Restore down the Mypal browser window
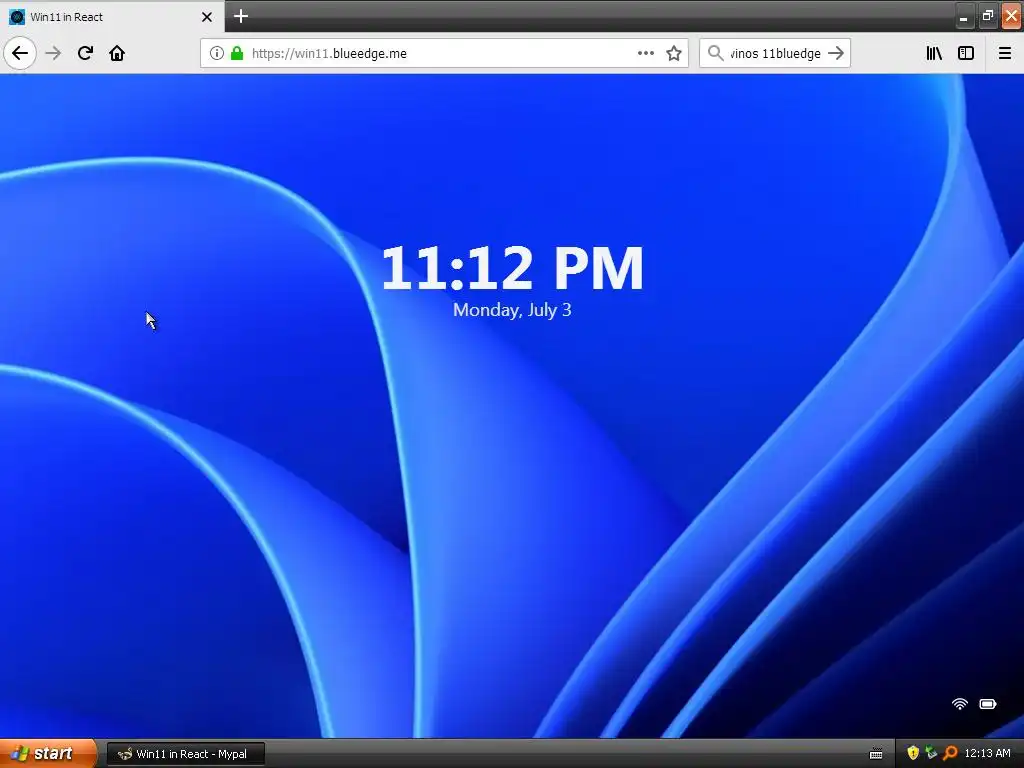The height and width of the screenshot is (768, 1024). pyautogui.click(x=987, y=16)
